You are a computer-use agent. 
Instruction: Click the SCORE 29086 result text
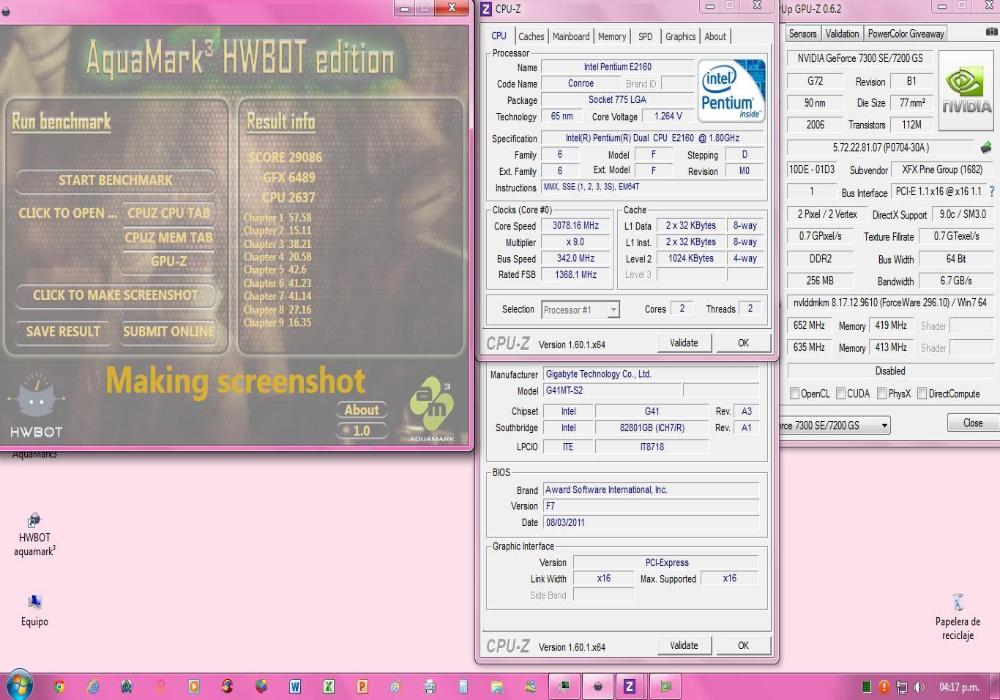[x=285, y=157]
